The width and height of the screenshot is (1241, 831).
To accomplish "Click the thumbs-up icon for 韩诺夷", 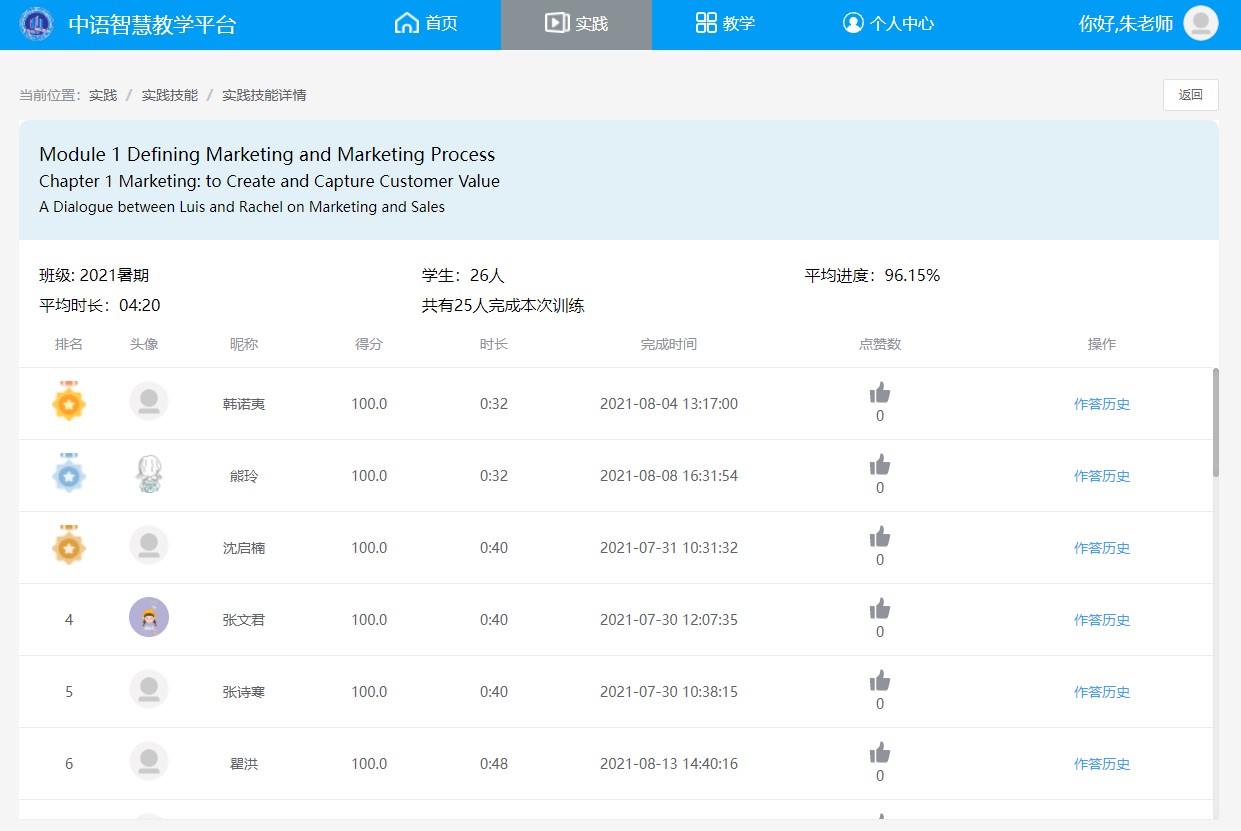I will click(880, 393).
